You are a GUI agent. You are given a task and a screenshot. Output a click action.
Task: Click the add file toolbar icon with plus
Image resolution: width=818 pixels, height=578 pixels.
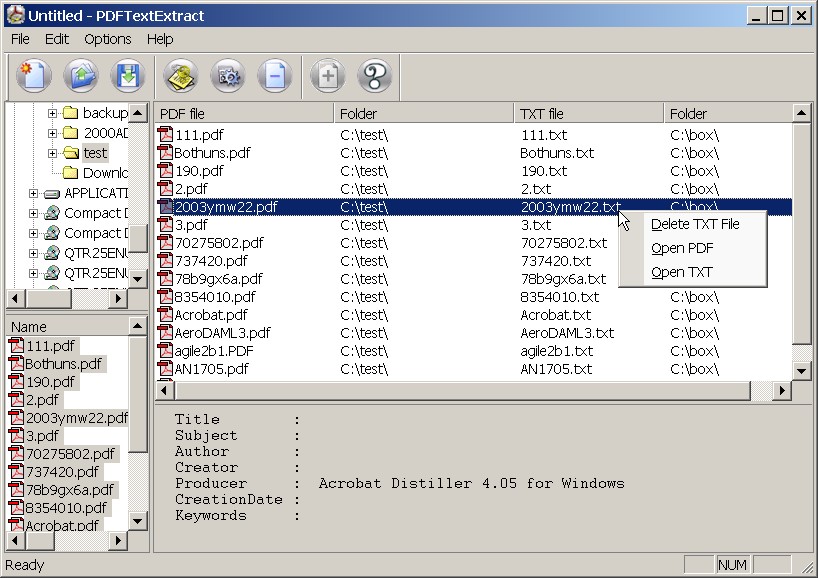point(328,76)
